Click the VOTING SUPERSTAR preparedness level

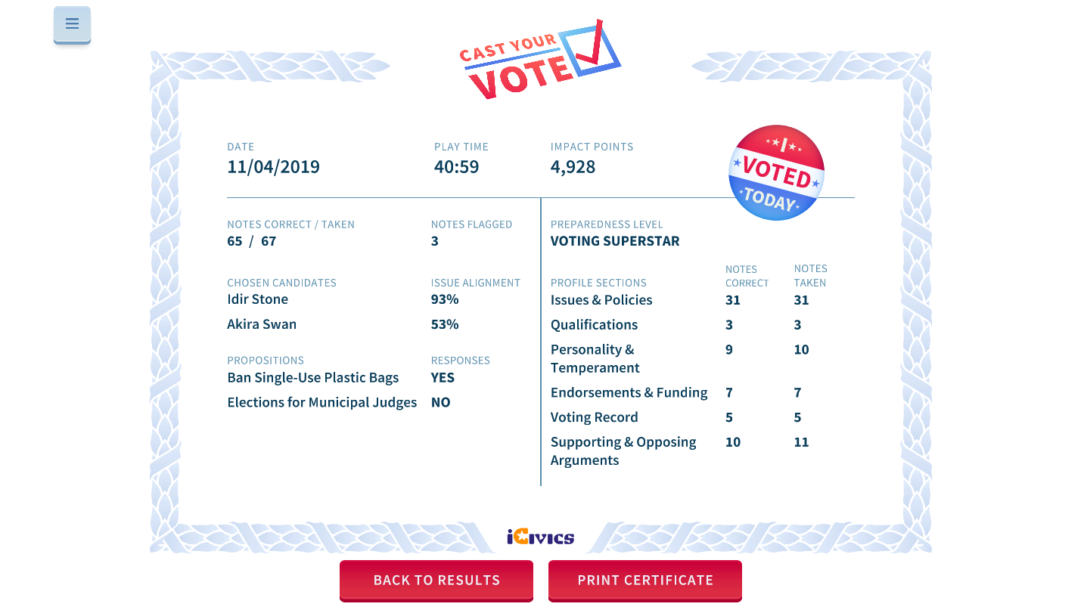click(x=614, y=240)
